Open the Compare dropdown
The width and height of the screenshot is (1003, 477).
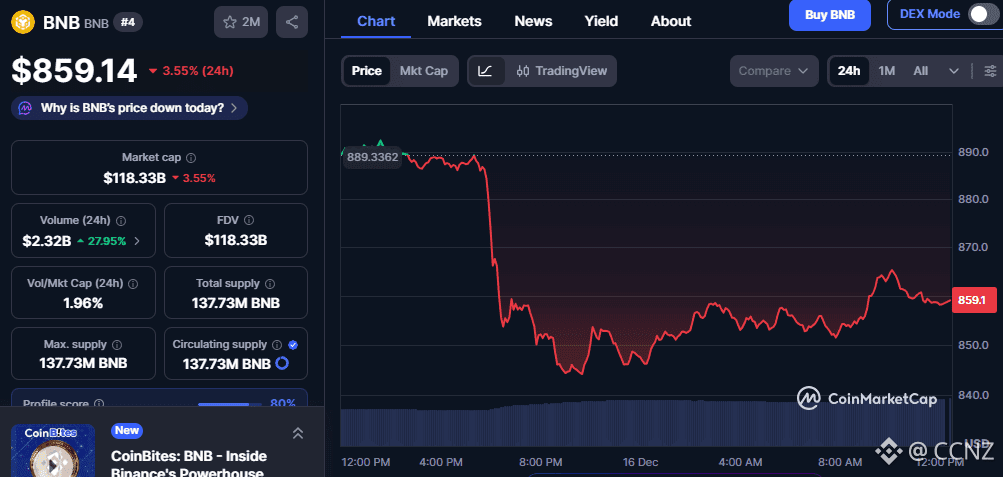pos(774,71)
